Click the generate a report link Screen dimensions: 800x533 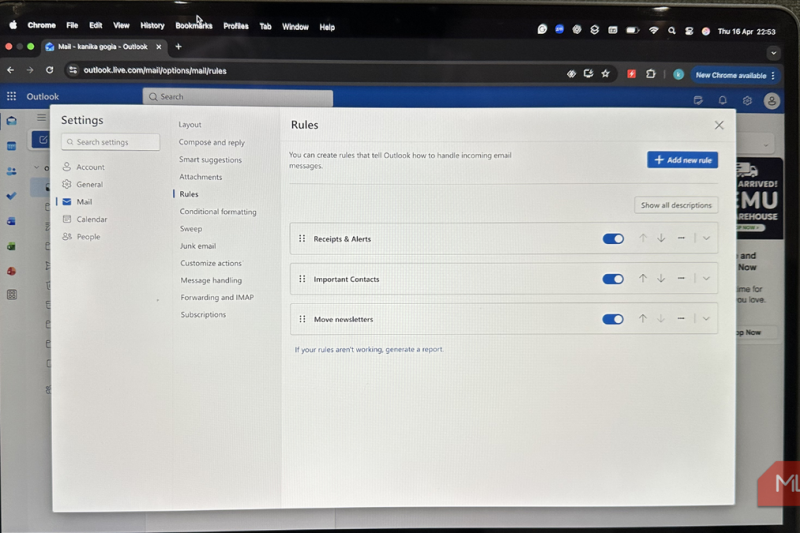pyautogui.click(x=414, y=349)
